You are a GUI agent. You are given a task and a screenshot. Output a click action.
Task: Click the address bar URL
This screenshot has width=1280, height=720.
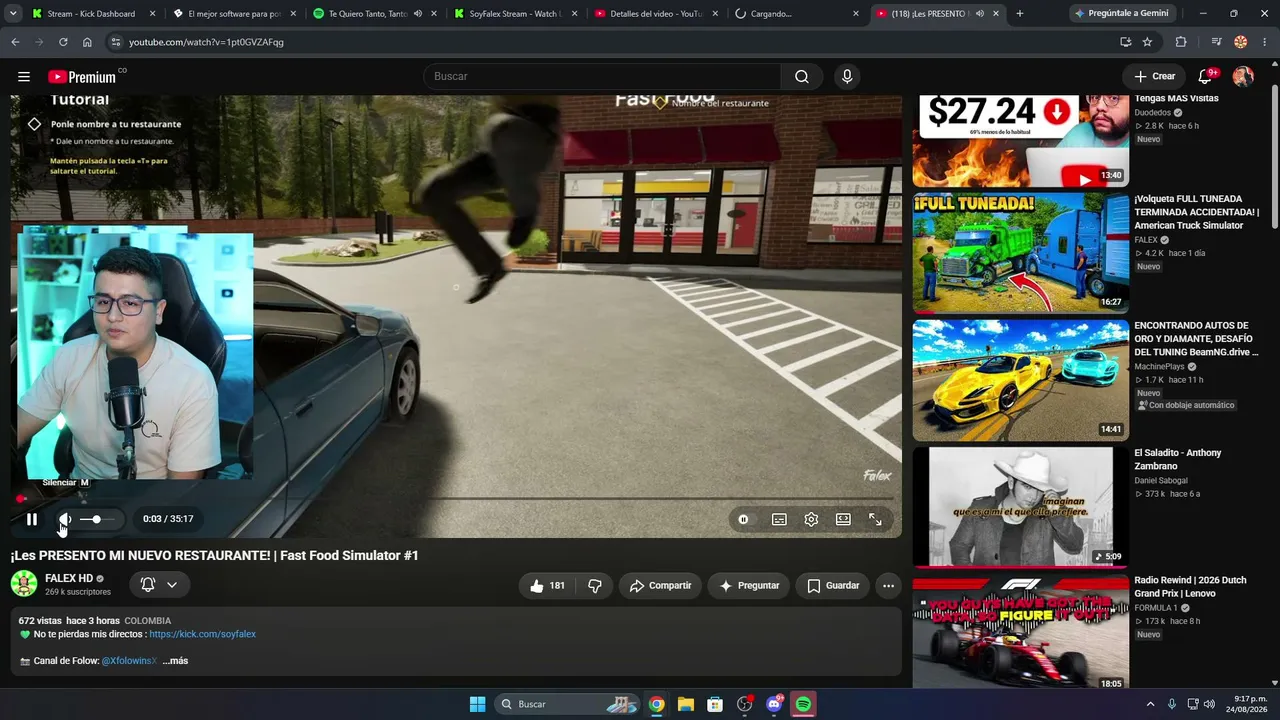pyautogui.click(x=206, y=42)
